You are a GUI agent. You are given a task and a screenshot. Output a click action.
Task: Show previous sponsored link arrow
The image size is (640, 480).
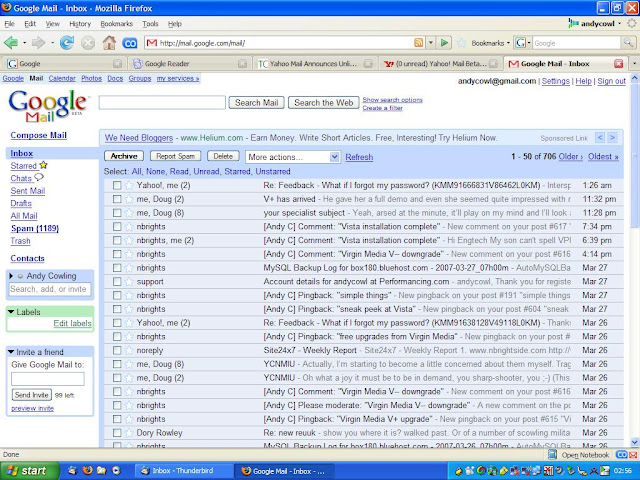(x=600, y=138)
